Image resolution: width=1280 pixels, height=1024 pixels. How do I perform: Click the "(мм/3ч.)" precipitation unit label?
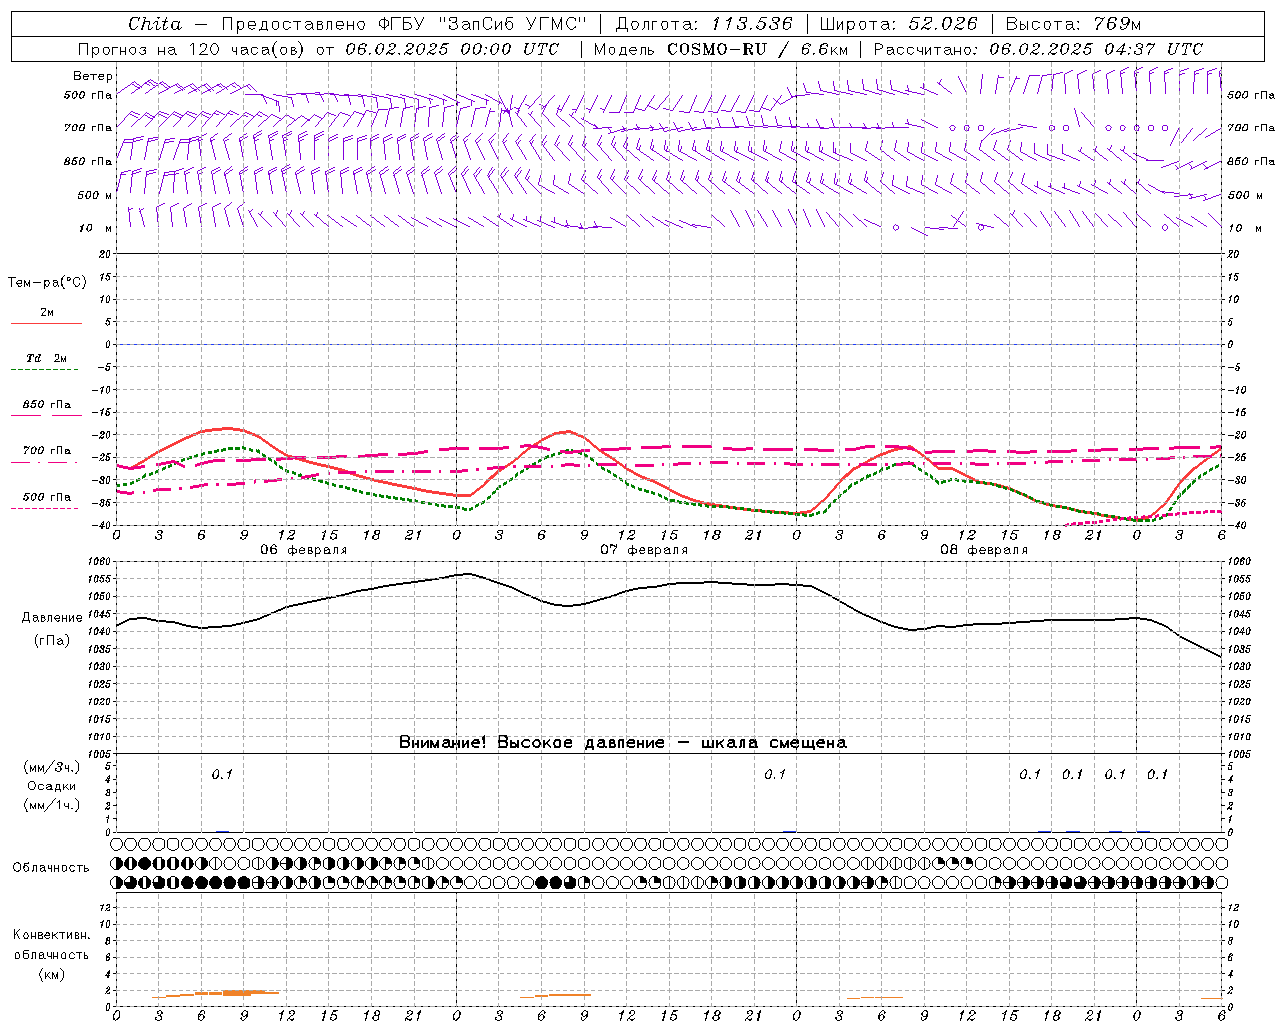click(x=51, y=767)
